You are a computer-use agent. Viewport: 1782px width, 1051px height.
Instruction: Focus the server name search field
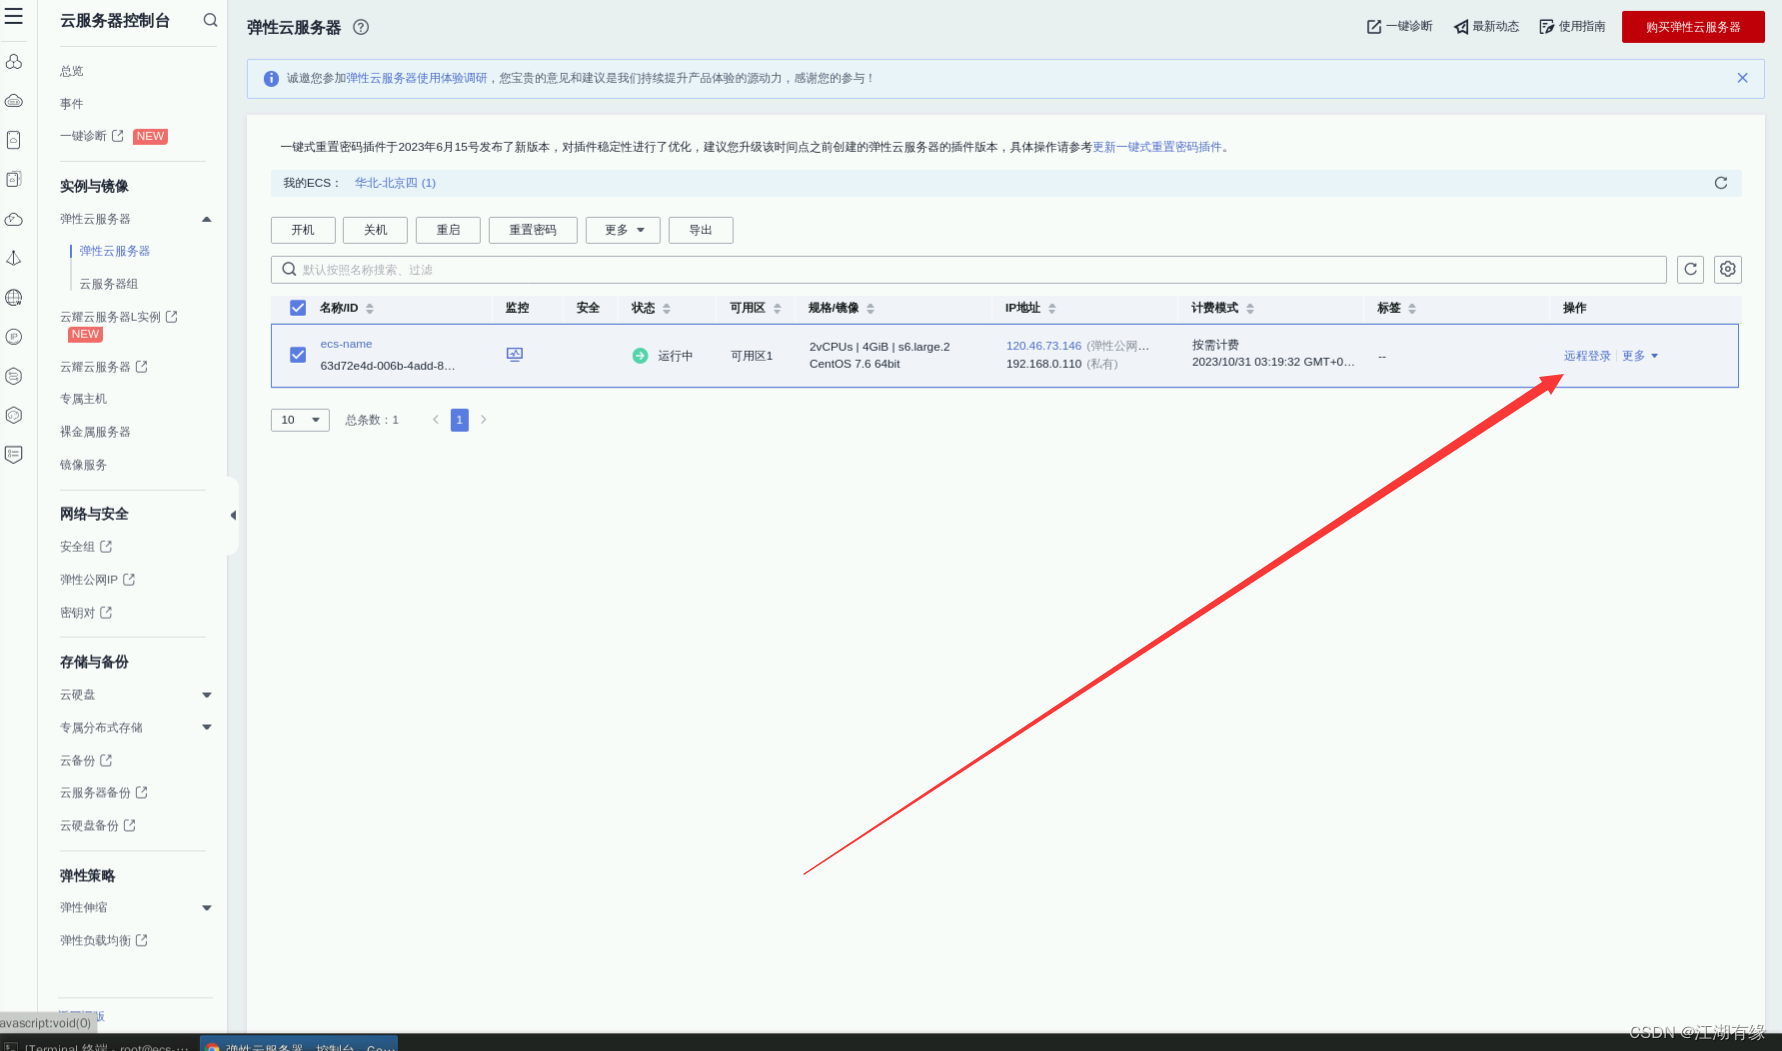pyautogui.click(x=968, y=269)
